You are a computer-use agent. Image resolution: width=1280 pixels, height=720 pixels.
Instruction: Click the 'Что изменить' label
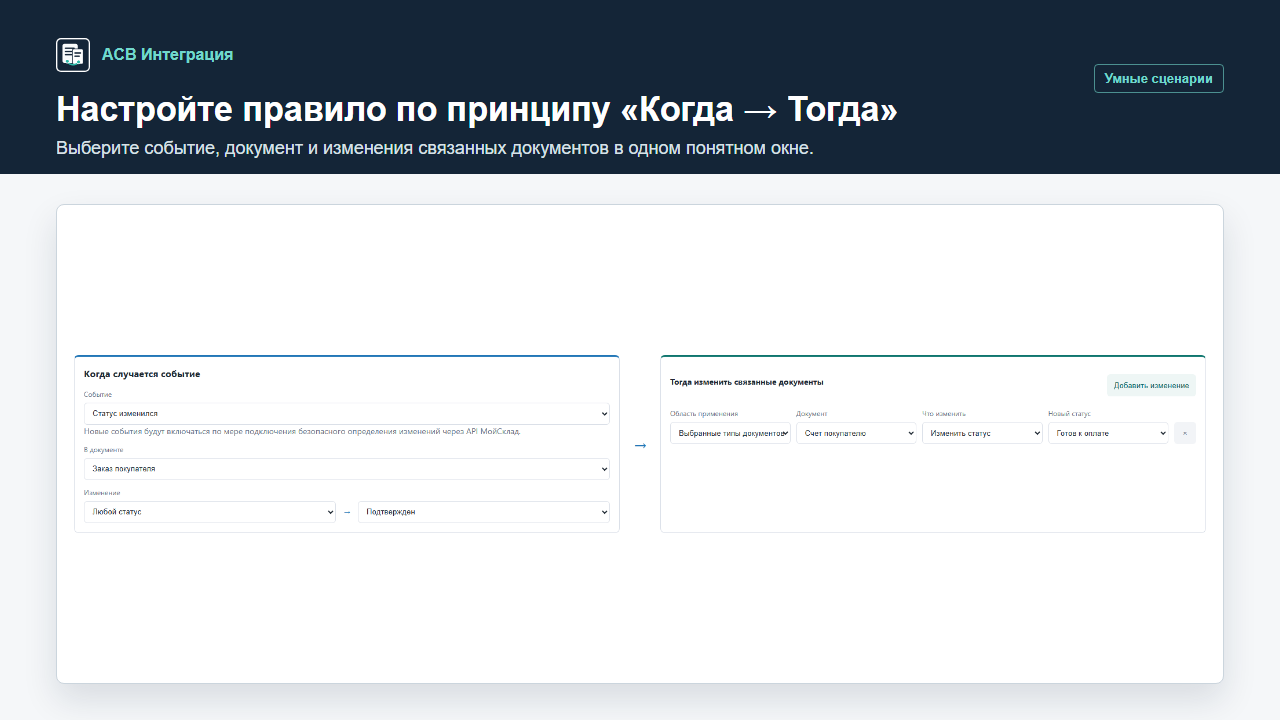click(944, 413)
